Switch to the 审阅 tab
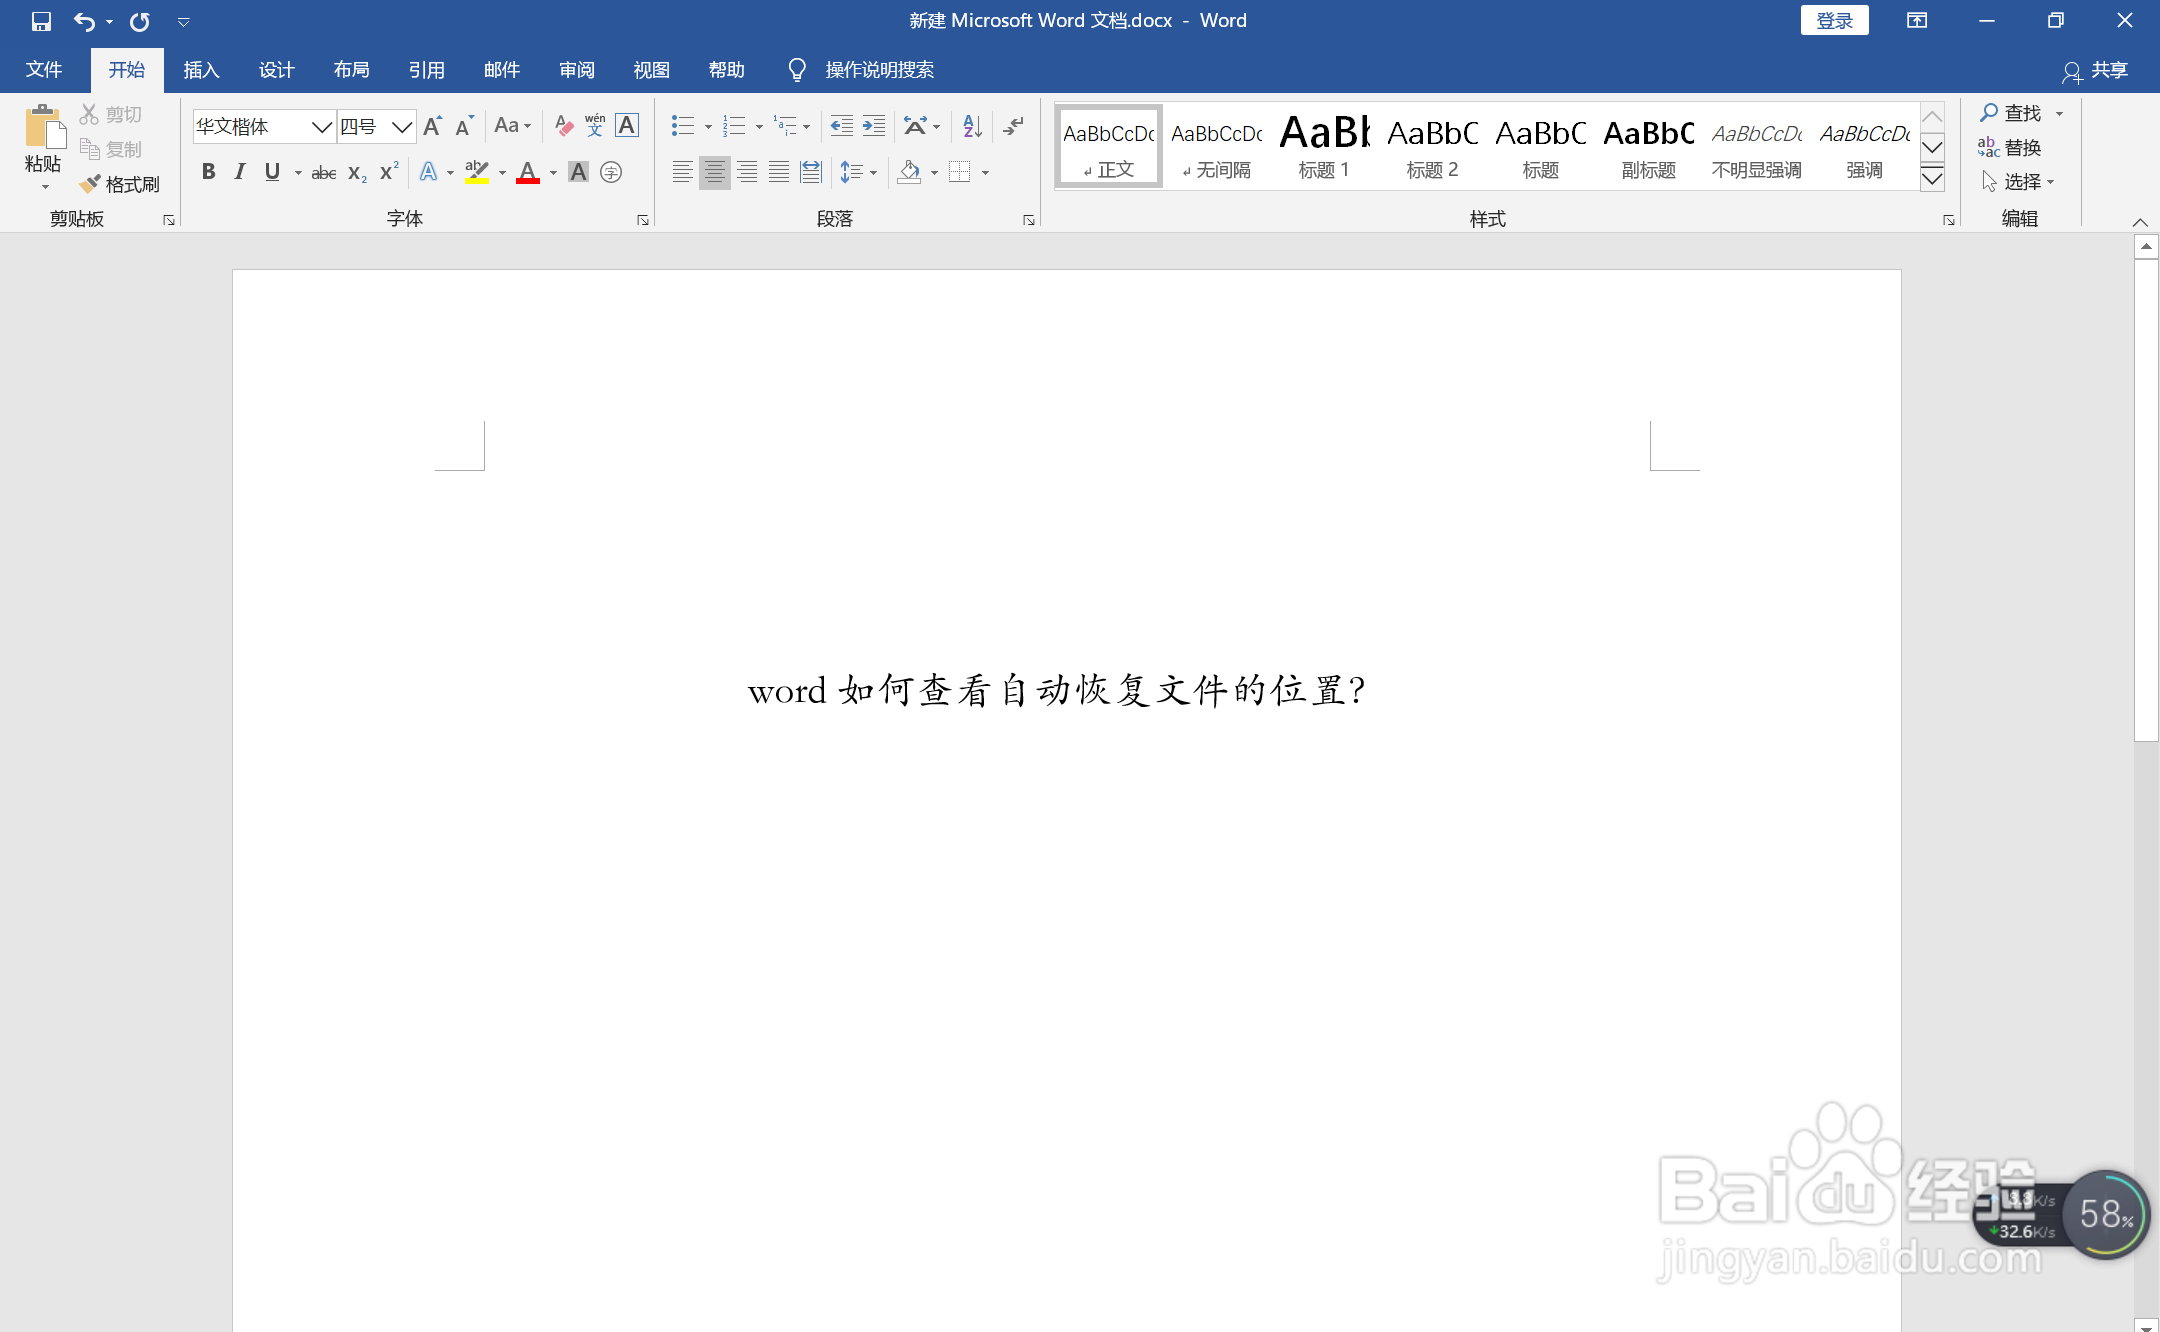This screenshot has height=1332, width=2160. pos(577,70)
